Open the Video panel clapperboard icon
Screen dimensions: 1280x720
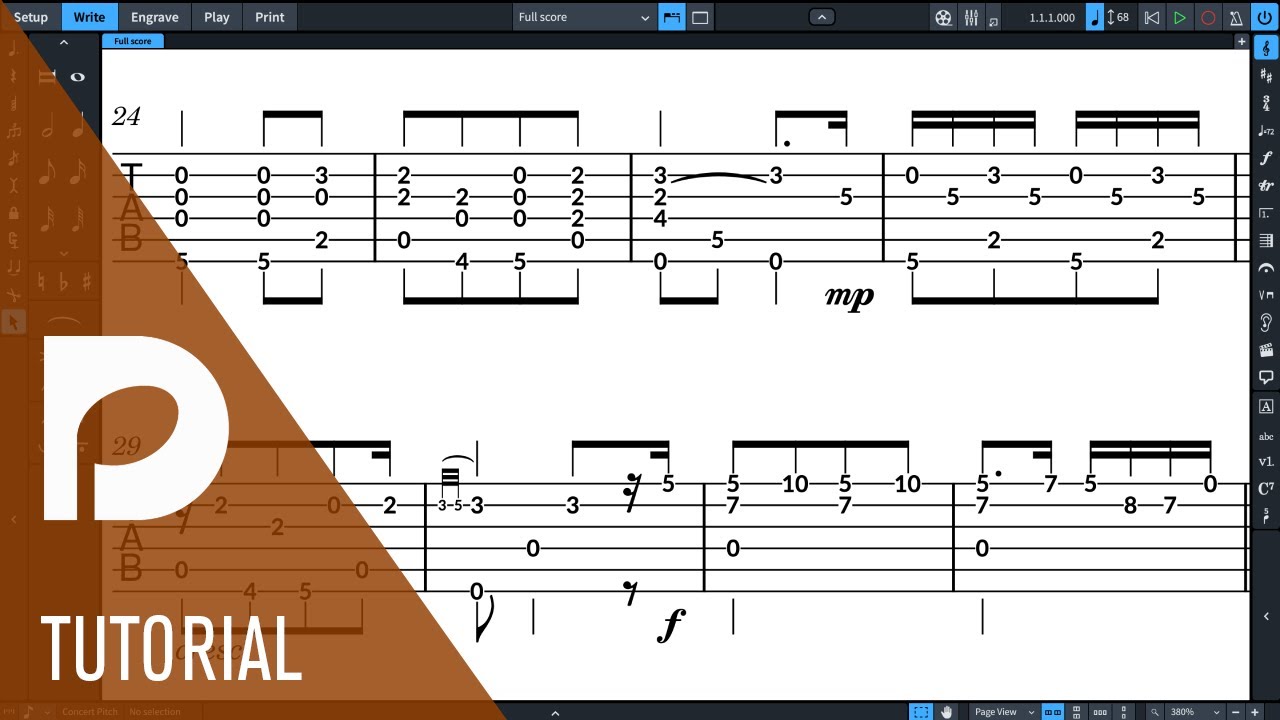1266,350
